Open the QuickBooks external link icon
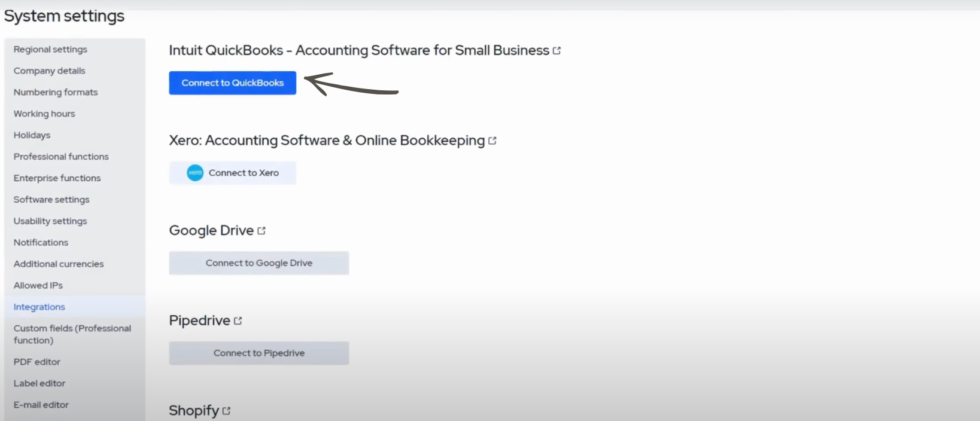 557,51
